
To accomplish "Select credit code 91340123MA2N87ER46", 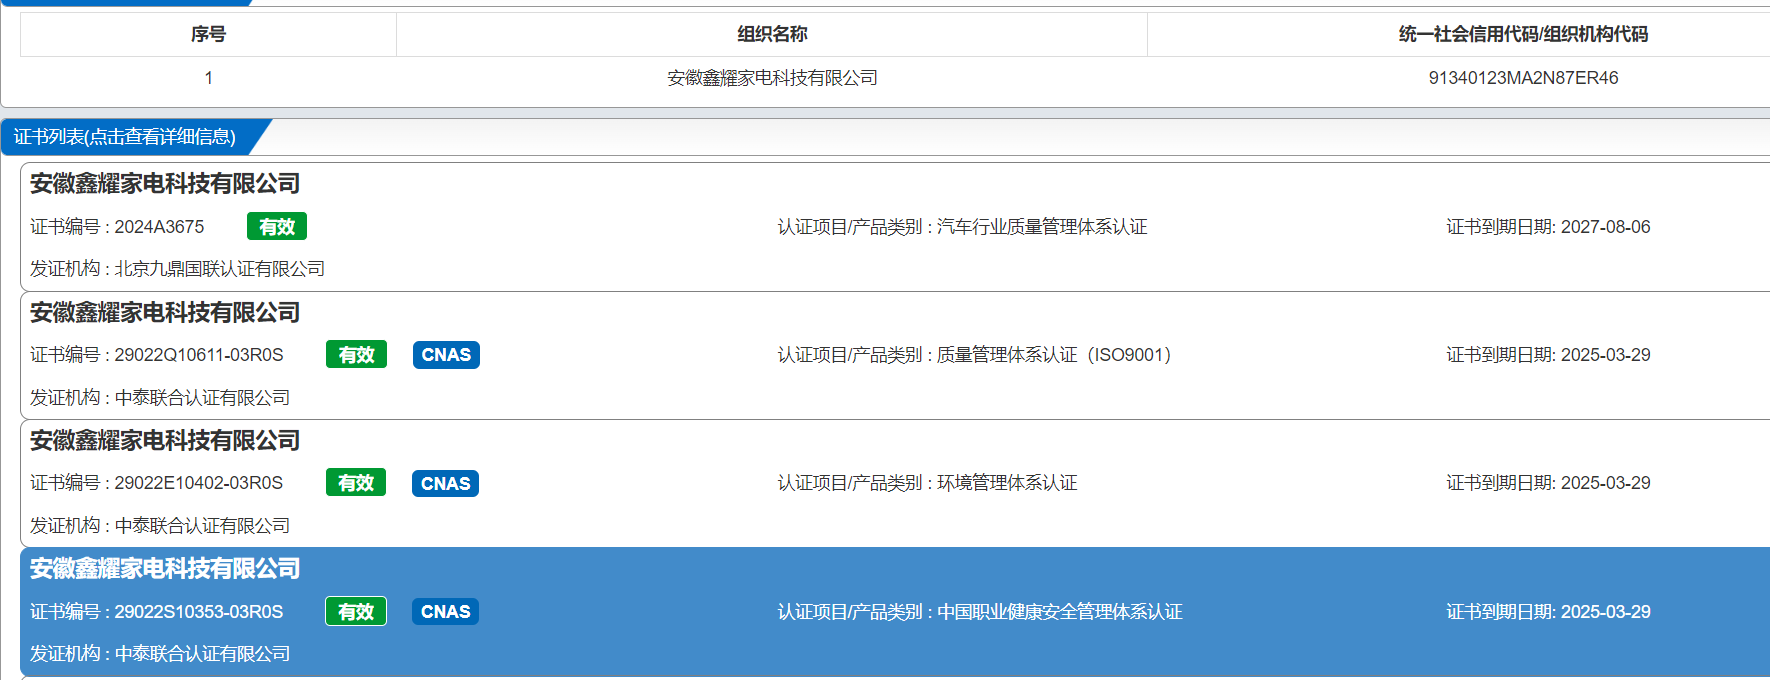I will (x=1523, y=78).
